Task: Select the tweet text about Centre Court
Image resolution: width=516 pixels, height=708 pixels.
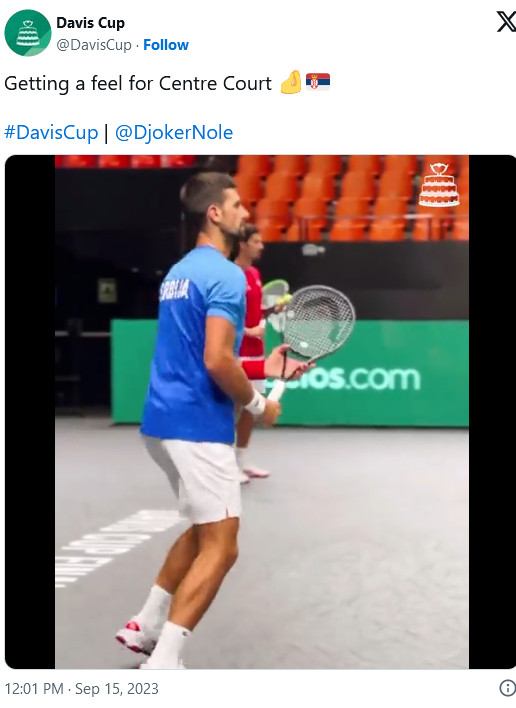Action: click(x=138, y=83)
